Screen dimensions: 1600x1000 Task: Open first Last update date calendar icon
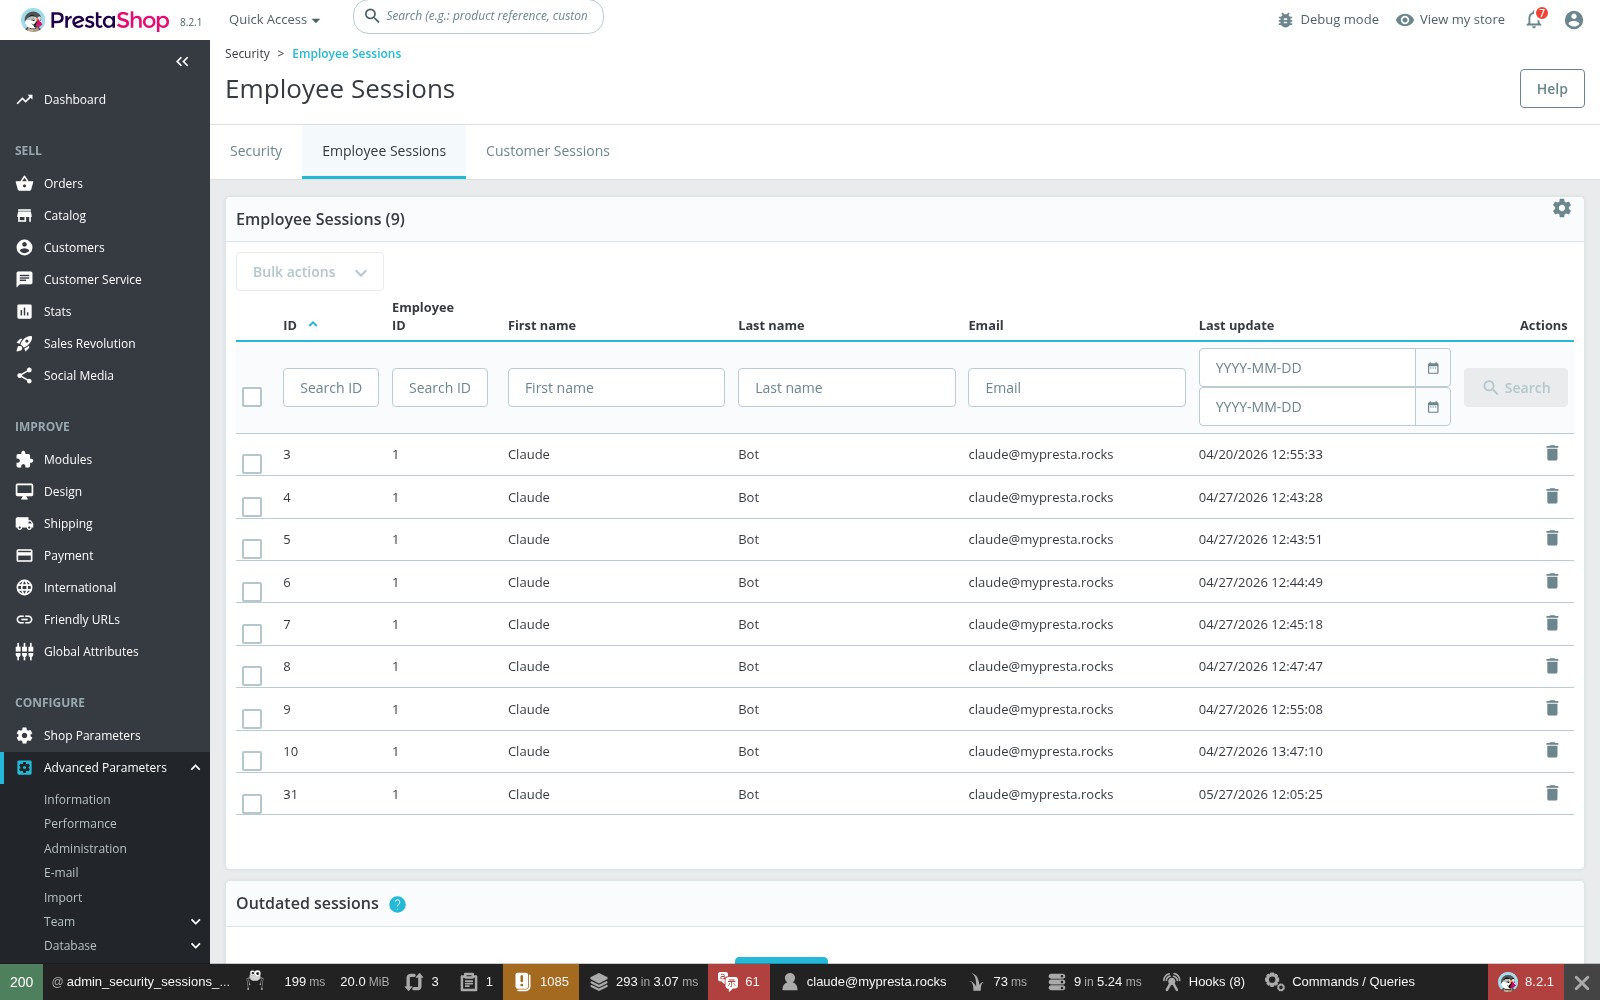pos(1433,368)
